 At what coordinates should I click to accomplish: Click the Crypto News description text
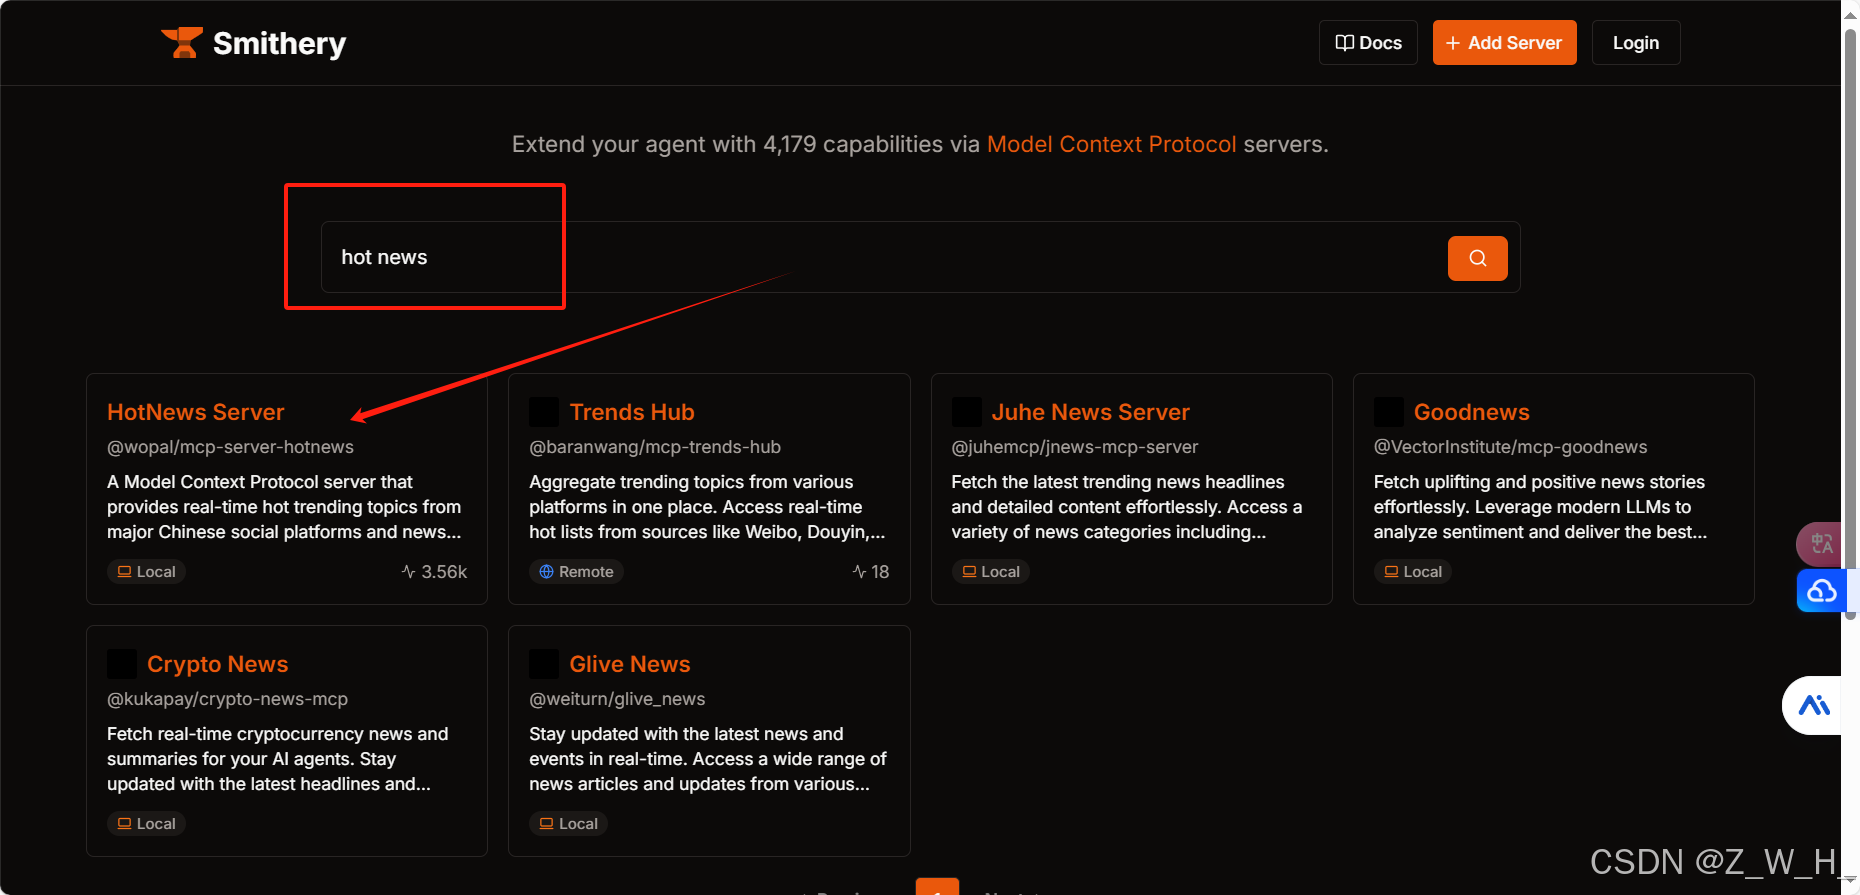(x=278, y=759)
